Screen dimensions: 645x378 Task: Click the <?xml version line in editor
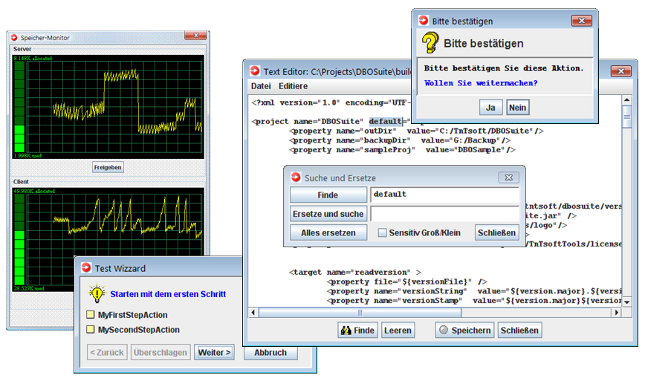331,102
